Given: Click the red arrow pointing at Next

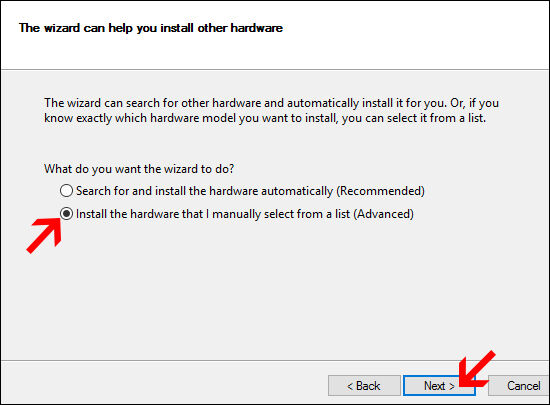Looking at the screenshot, I should pyautogui.click(x=476, y=369).
